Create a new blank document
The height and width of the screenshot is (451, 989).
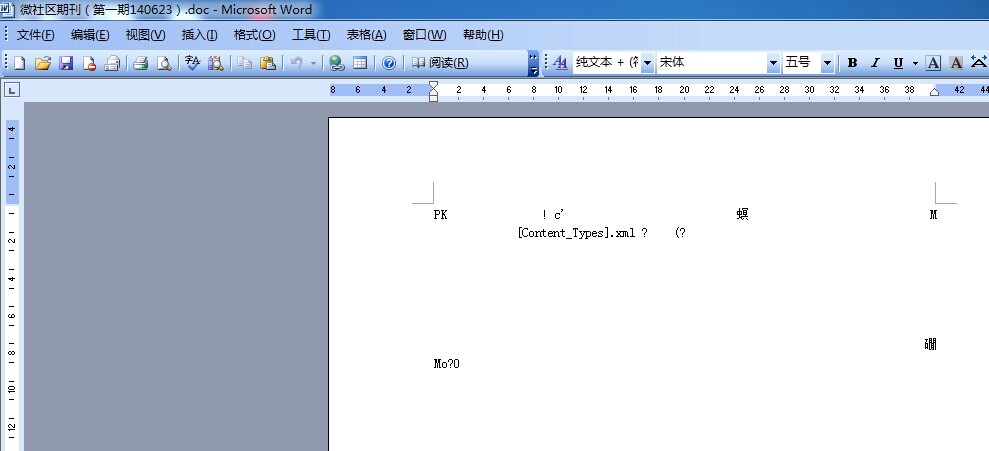tap(20, 63)
